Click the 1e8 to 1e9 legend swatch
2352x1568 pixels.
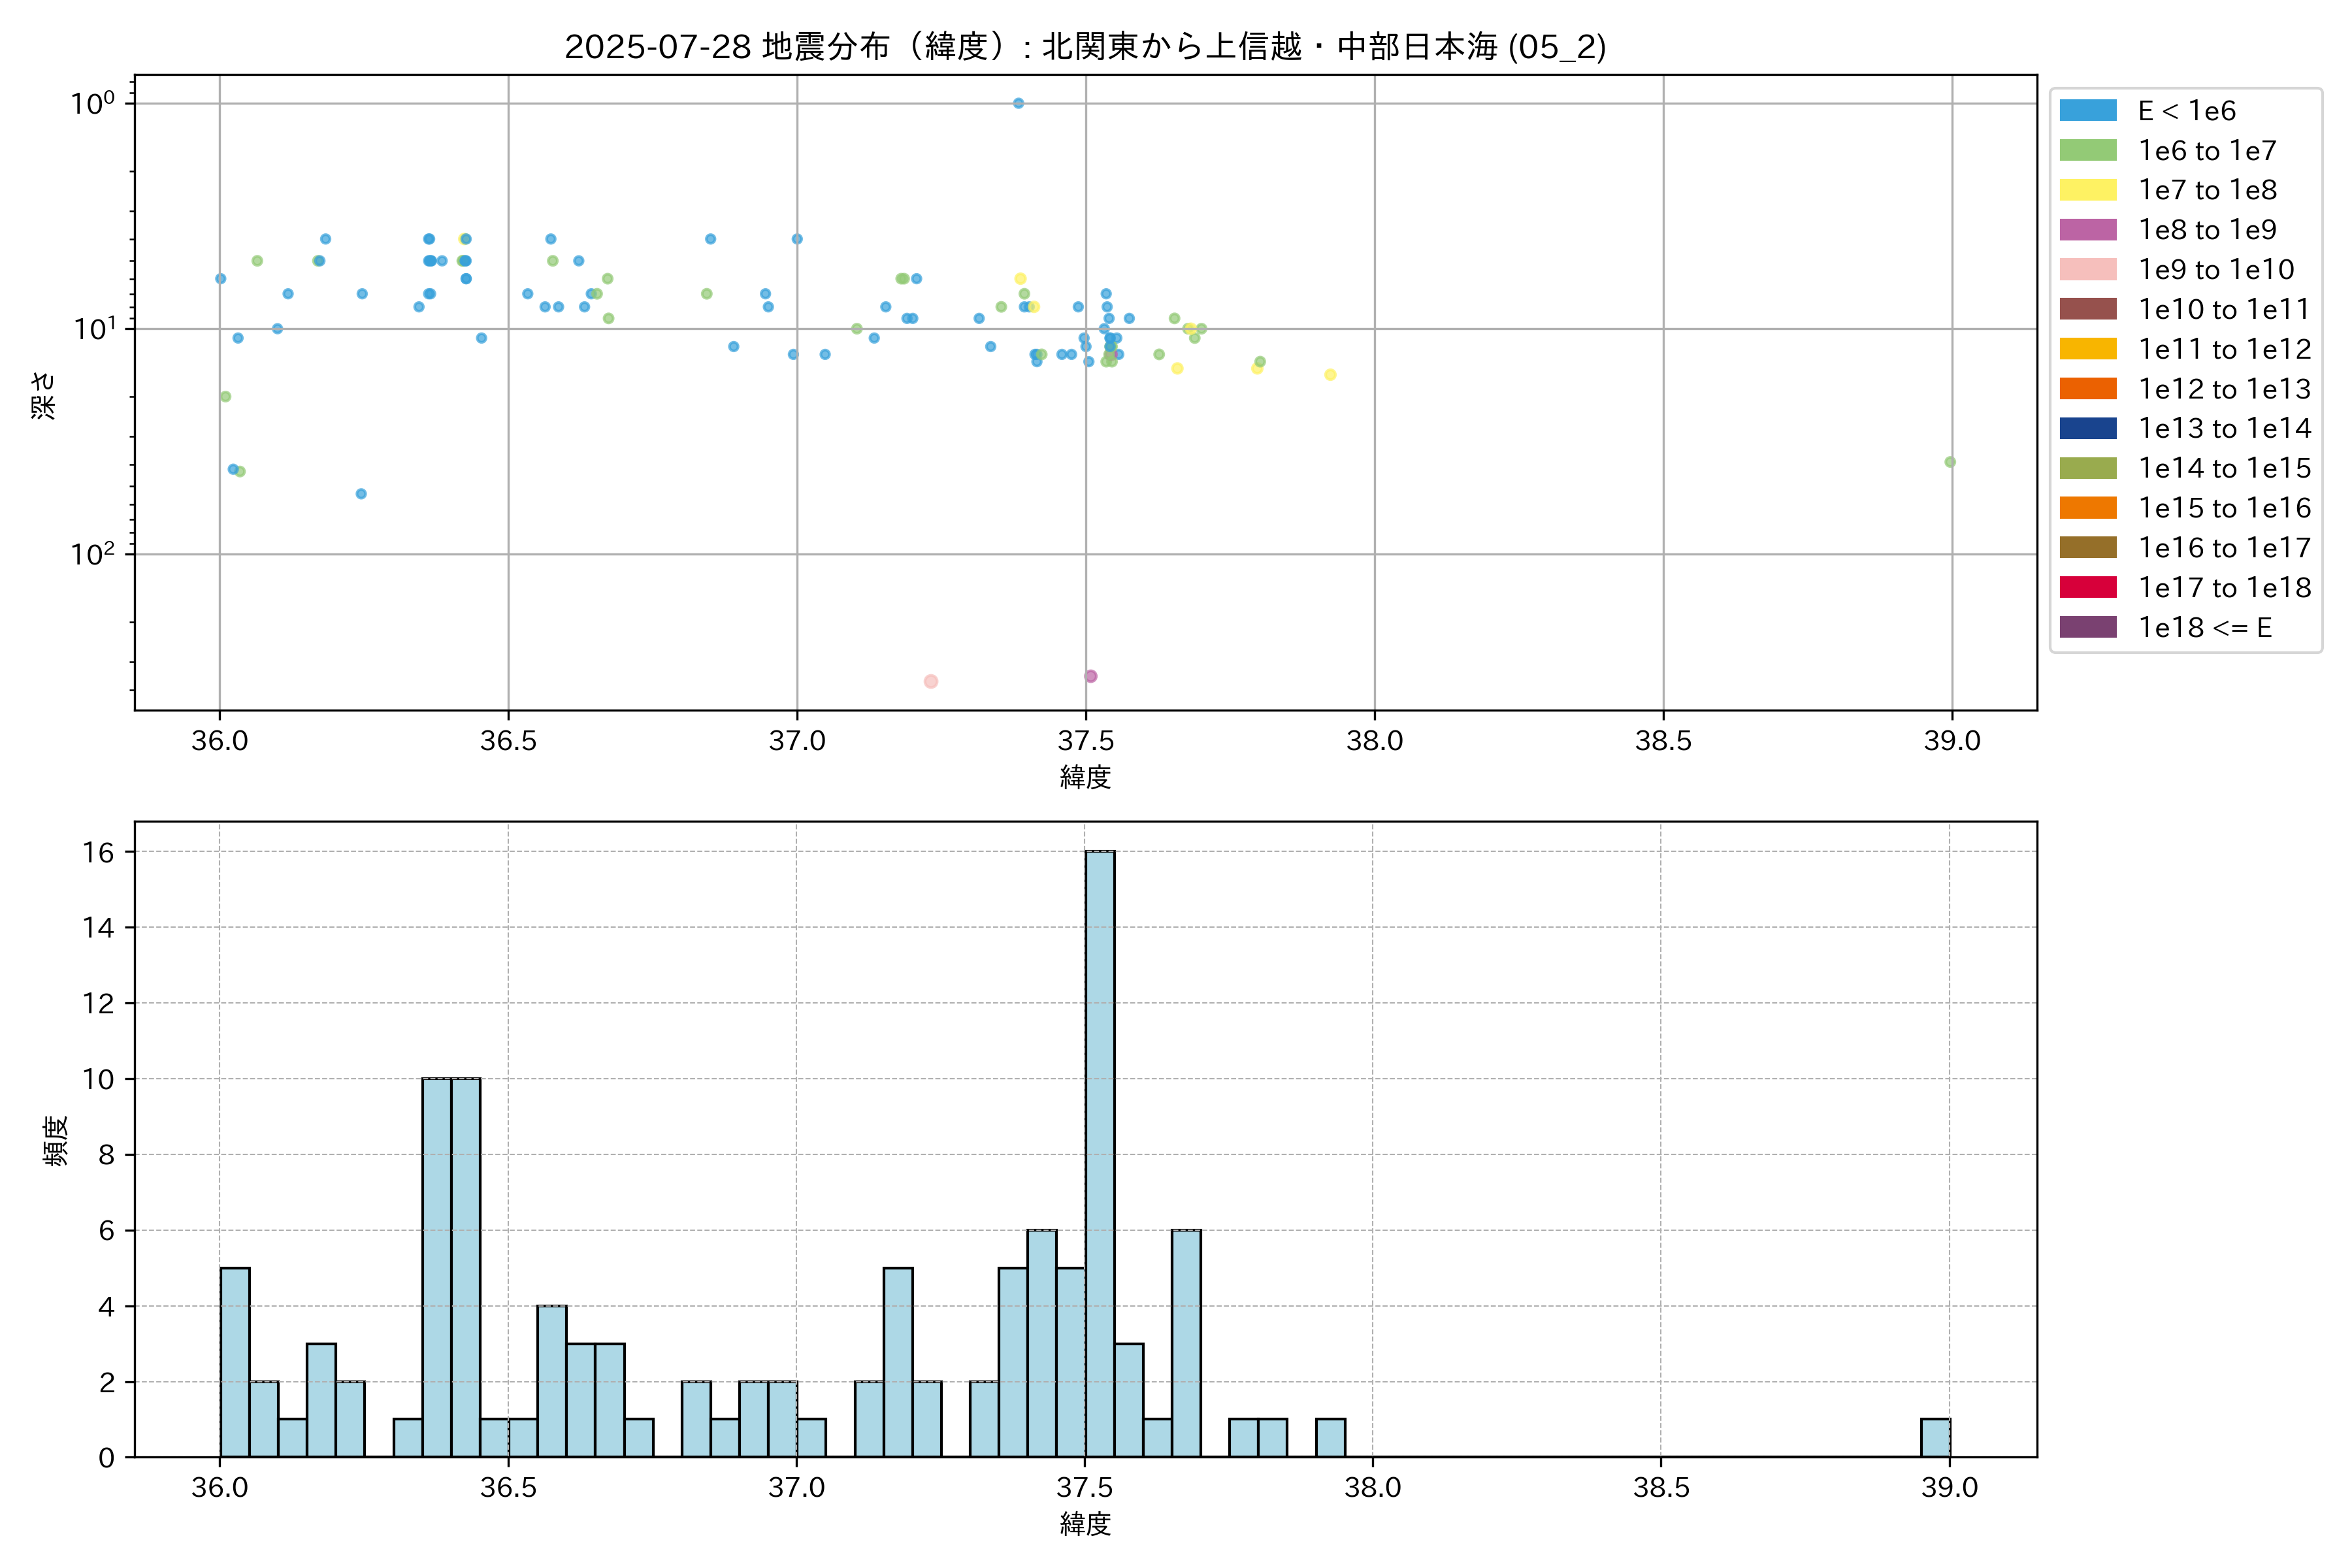2087,230
